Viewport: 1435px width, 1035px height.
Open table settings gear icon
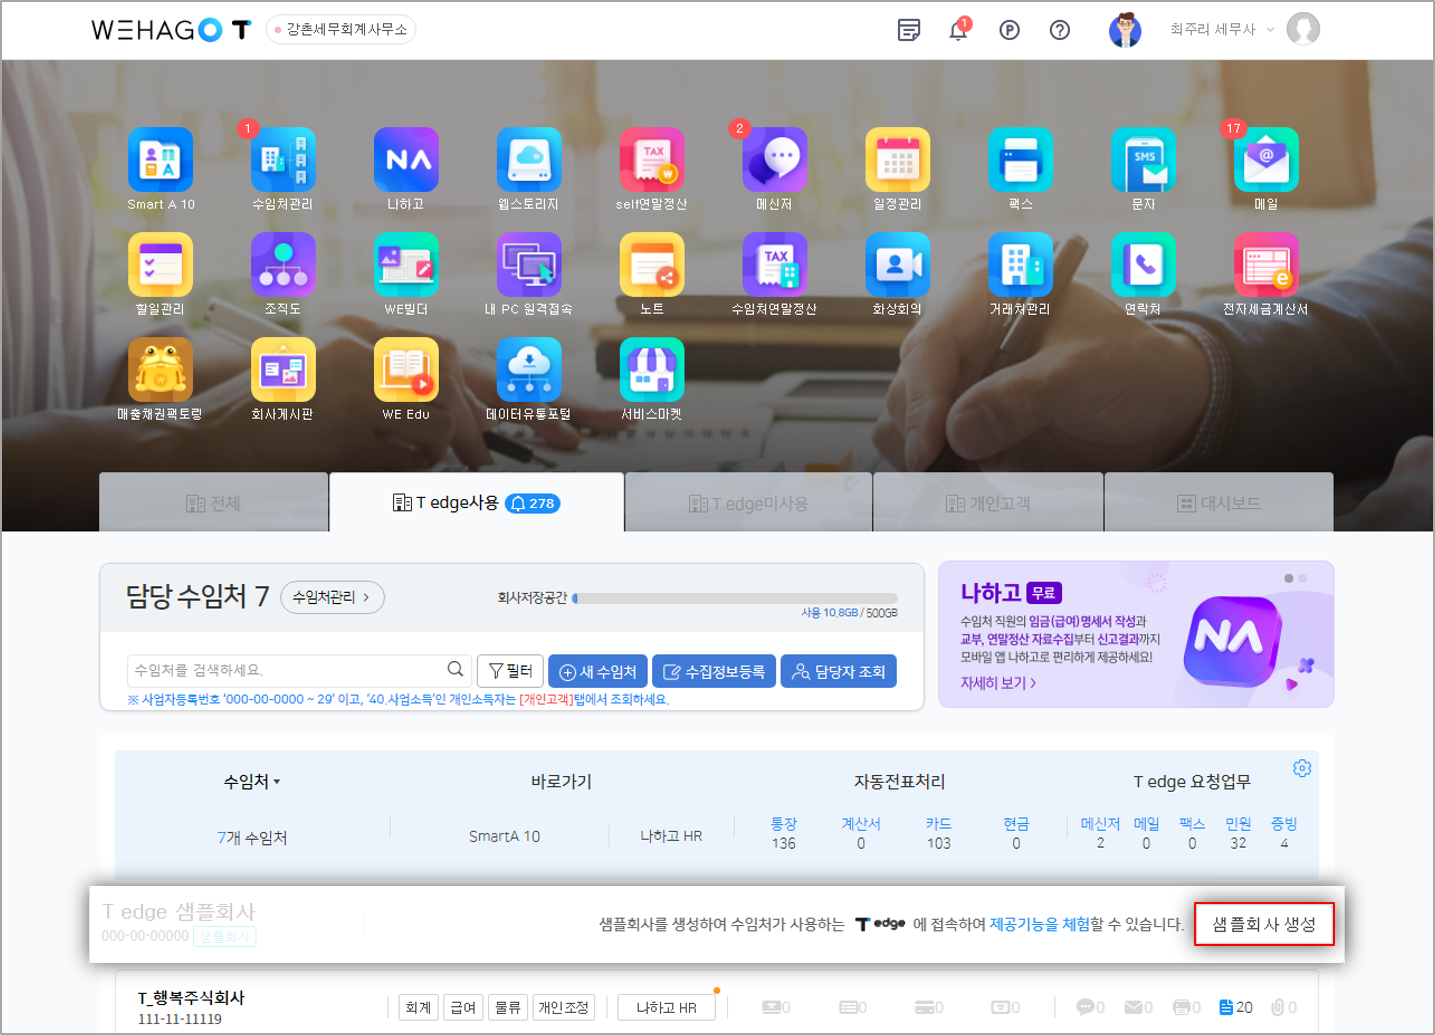[x=1301, y=768]
